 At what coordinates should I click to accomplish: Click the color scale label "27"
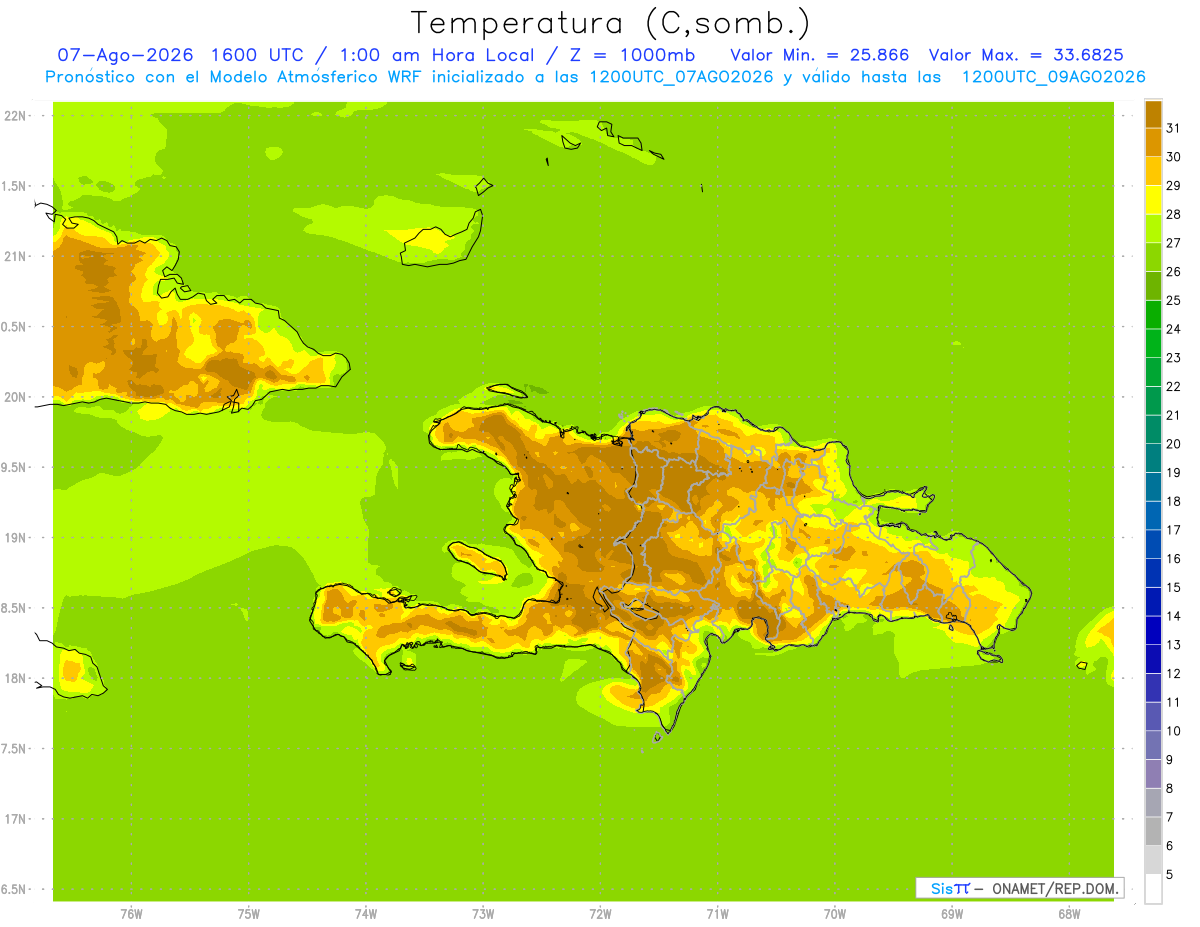point(1174,243)
